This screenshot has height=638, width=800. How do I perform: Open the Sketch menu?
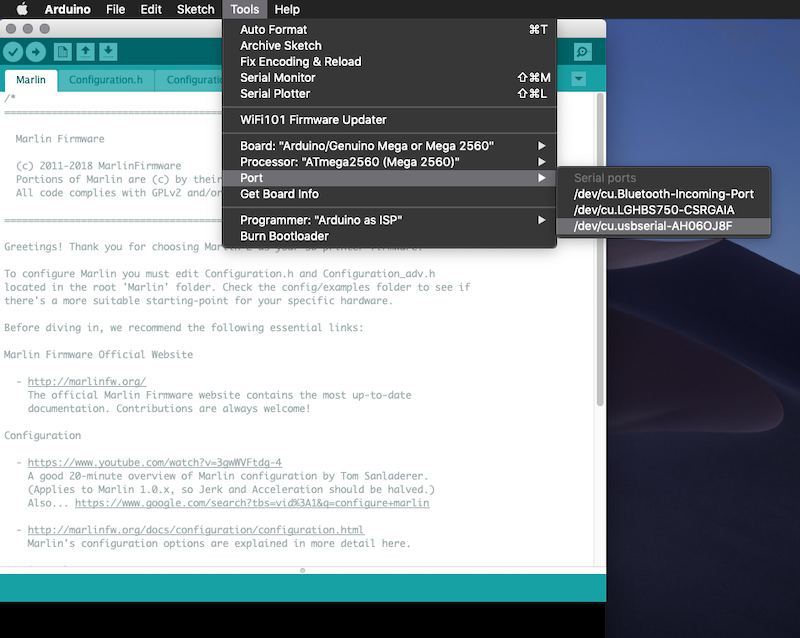tap(195, 9)
